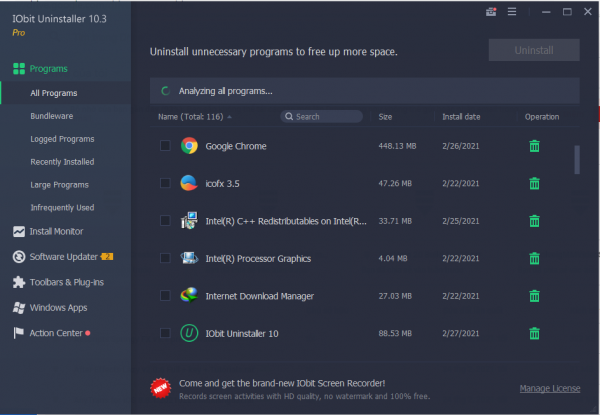Delete Intel(R) C++ Redistributables using trash icon

[535, 221]
